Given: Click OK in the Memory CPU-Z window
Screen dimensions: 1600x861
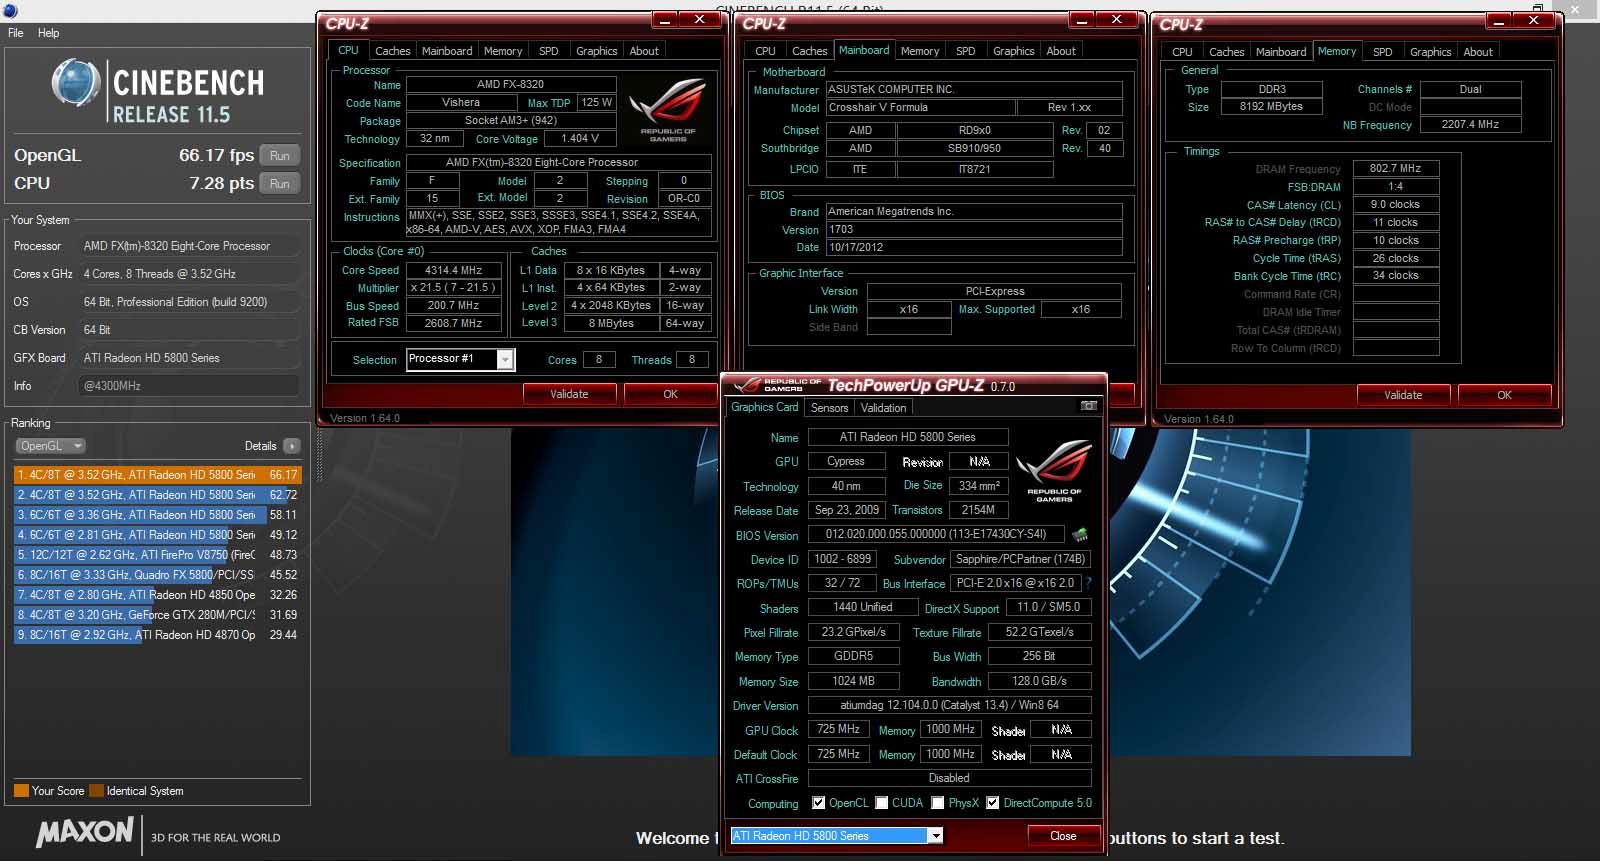Looking at the screenshot, I should (x=1504, y=395).
